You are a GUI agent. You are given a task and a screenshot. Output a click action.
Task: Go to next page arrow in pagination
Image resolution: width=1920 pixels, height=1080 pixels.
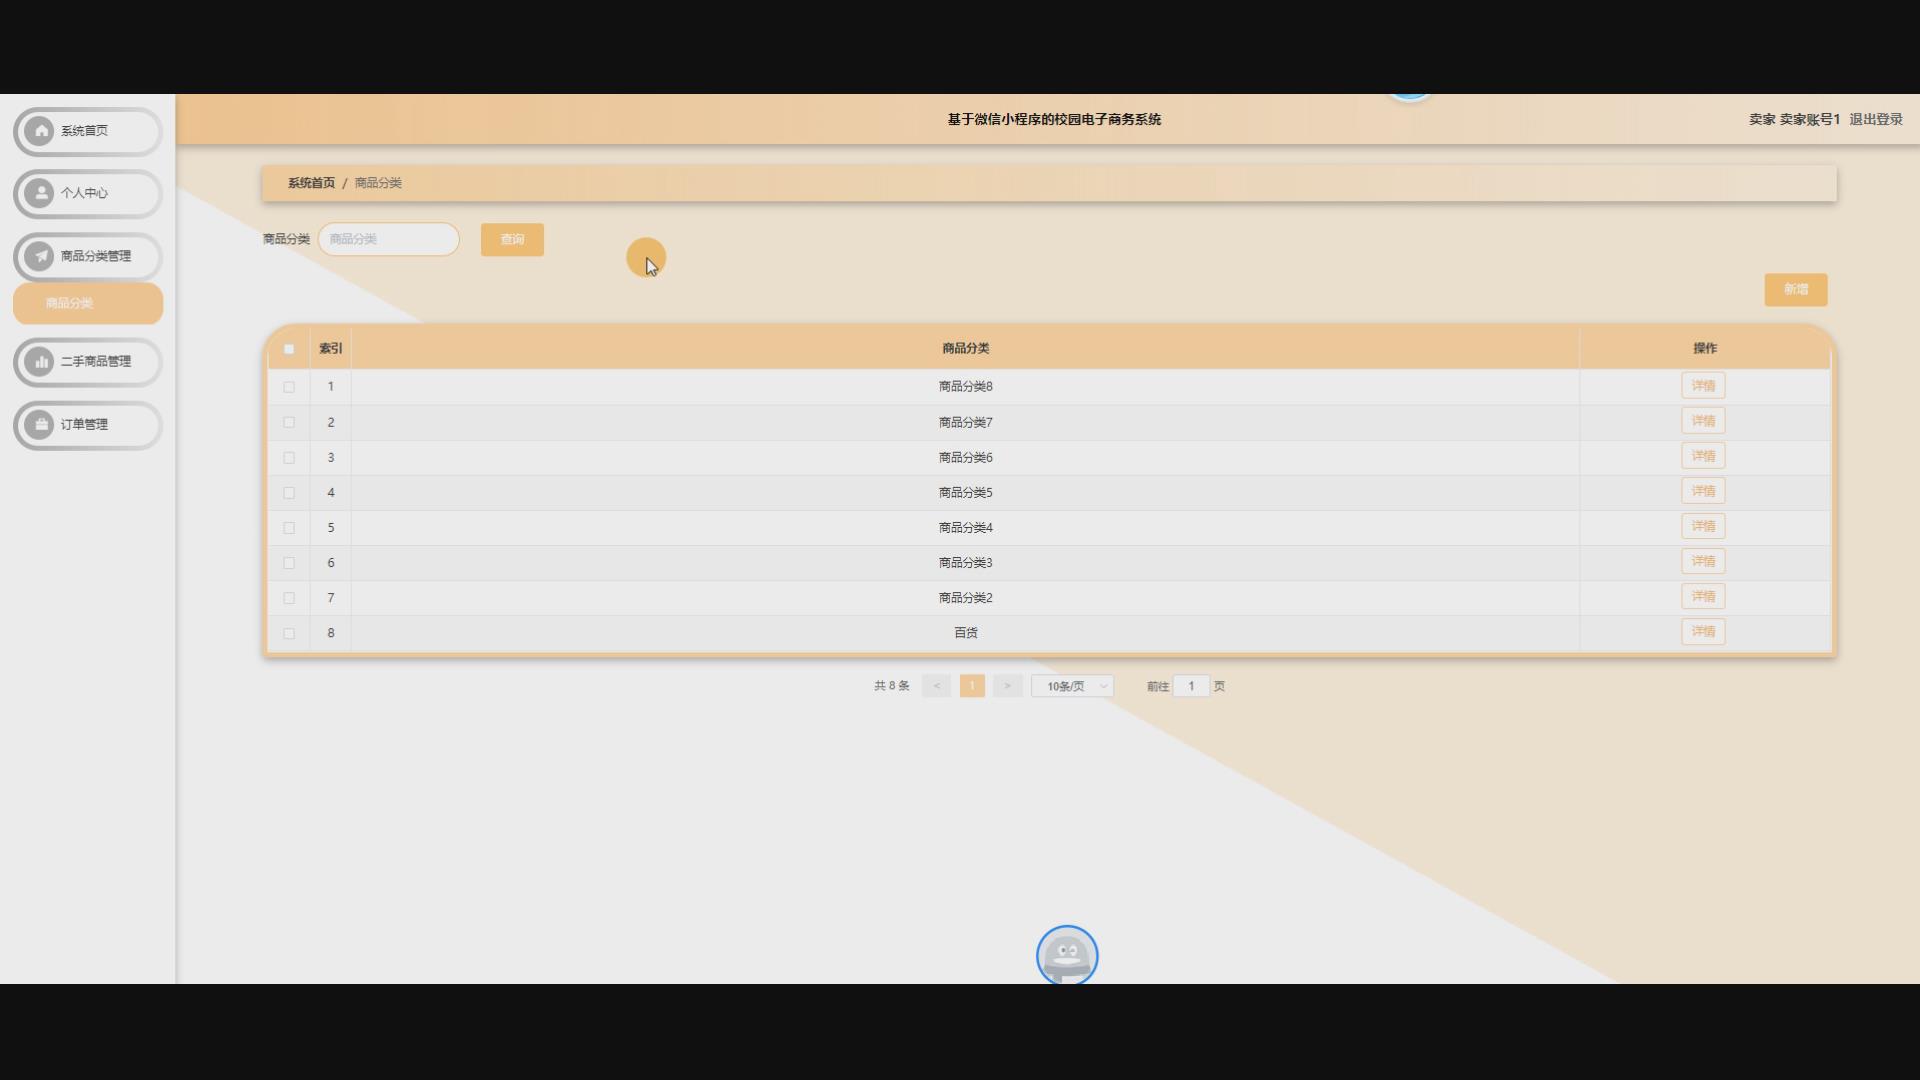point(1007,686)
